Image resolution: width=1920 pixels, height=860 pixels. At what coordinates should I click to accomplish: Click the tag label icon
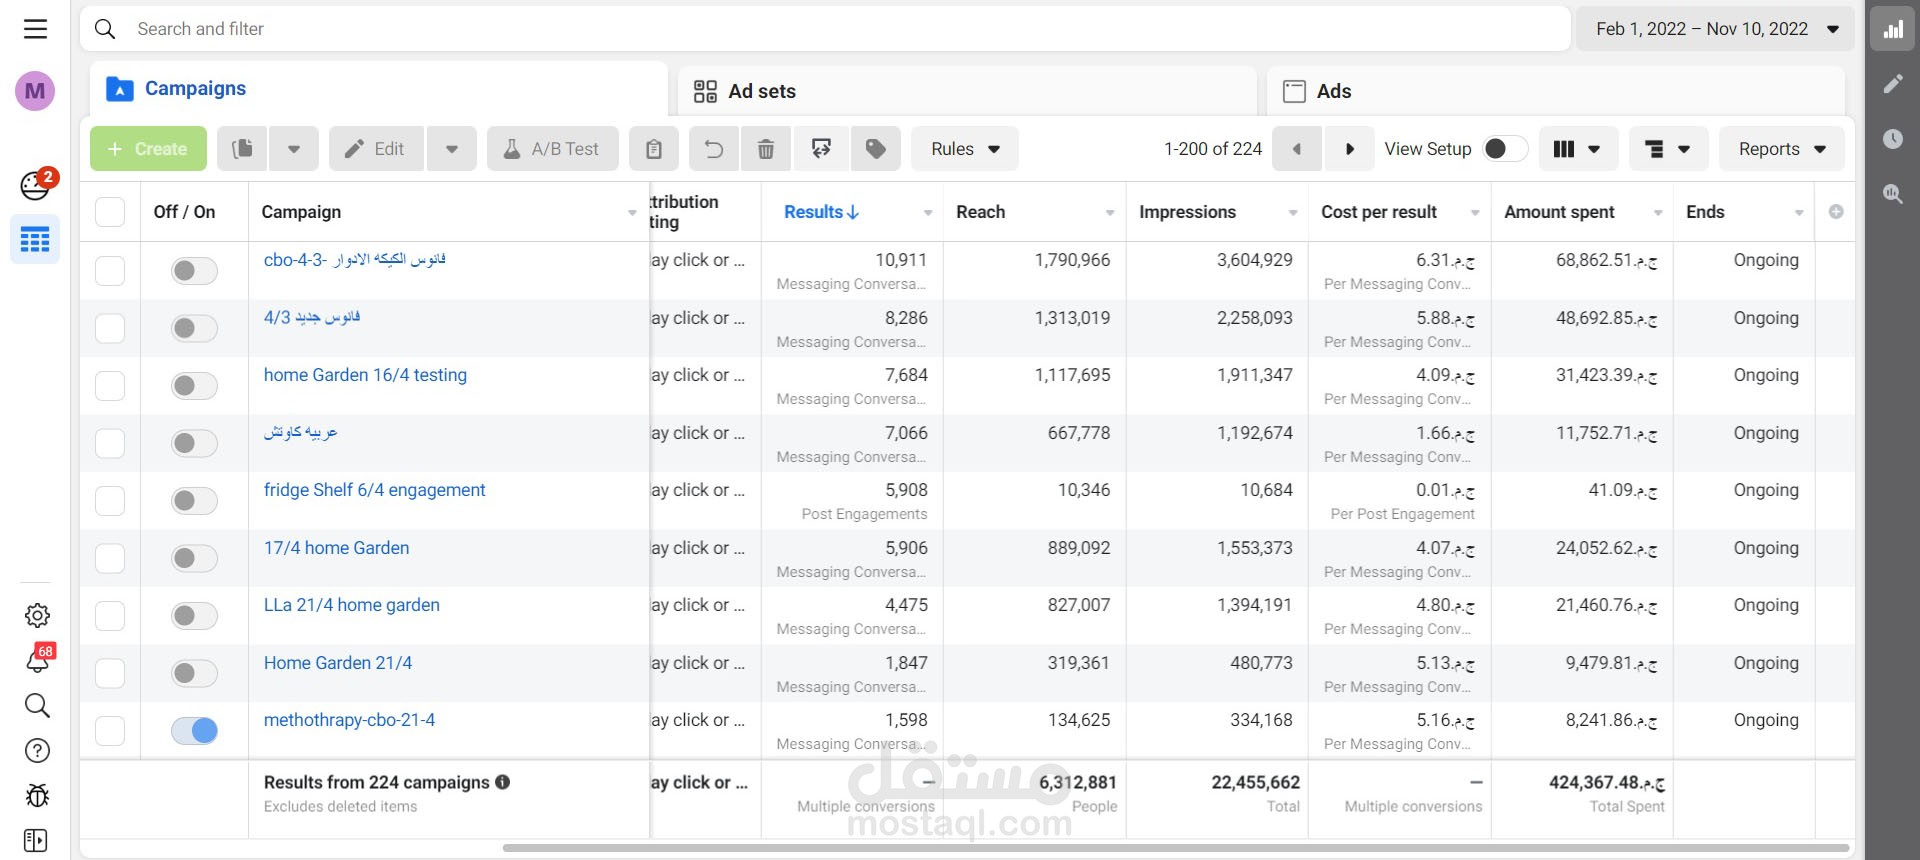coord(876,149)
